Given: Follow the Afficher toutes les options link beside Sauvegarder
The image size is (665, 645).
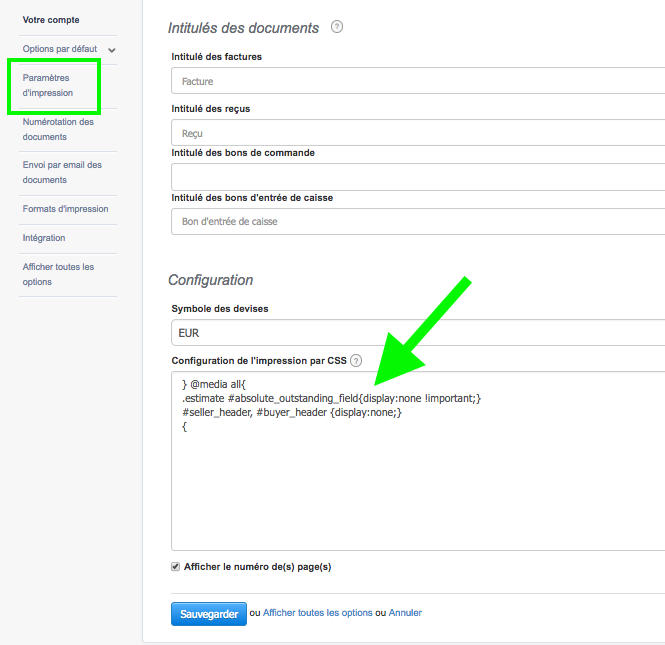Looking at the screenshot, I should (x=318, y=613).
